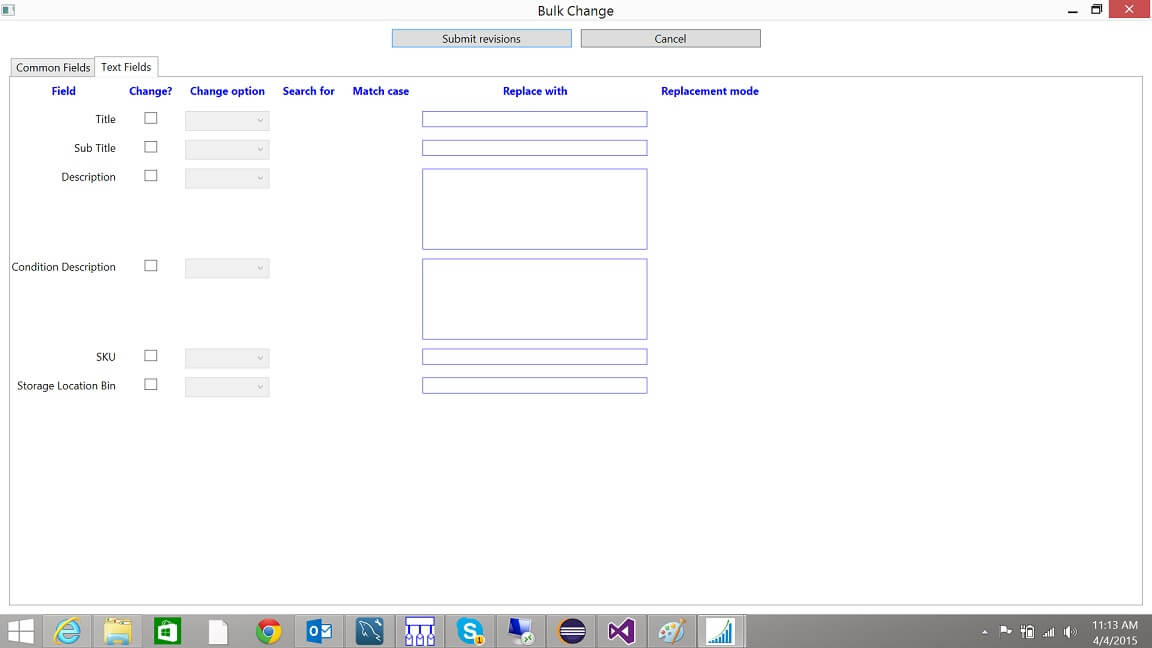Viewport: 1152px width, 648px height.
Task: Switch to the Common Fields tab
Action: [52, 67]
